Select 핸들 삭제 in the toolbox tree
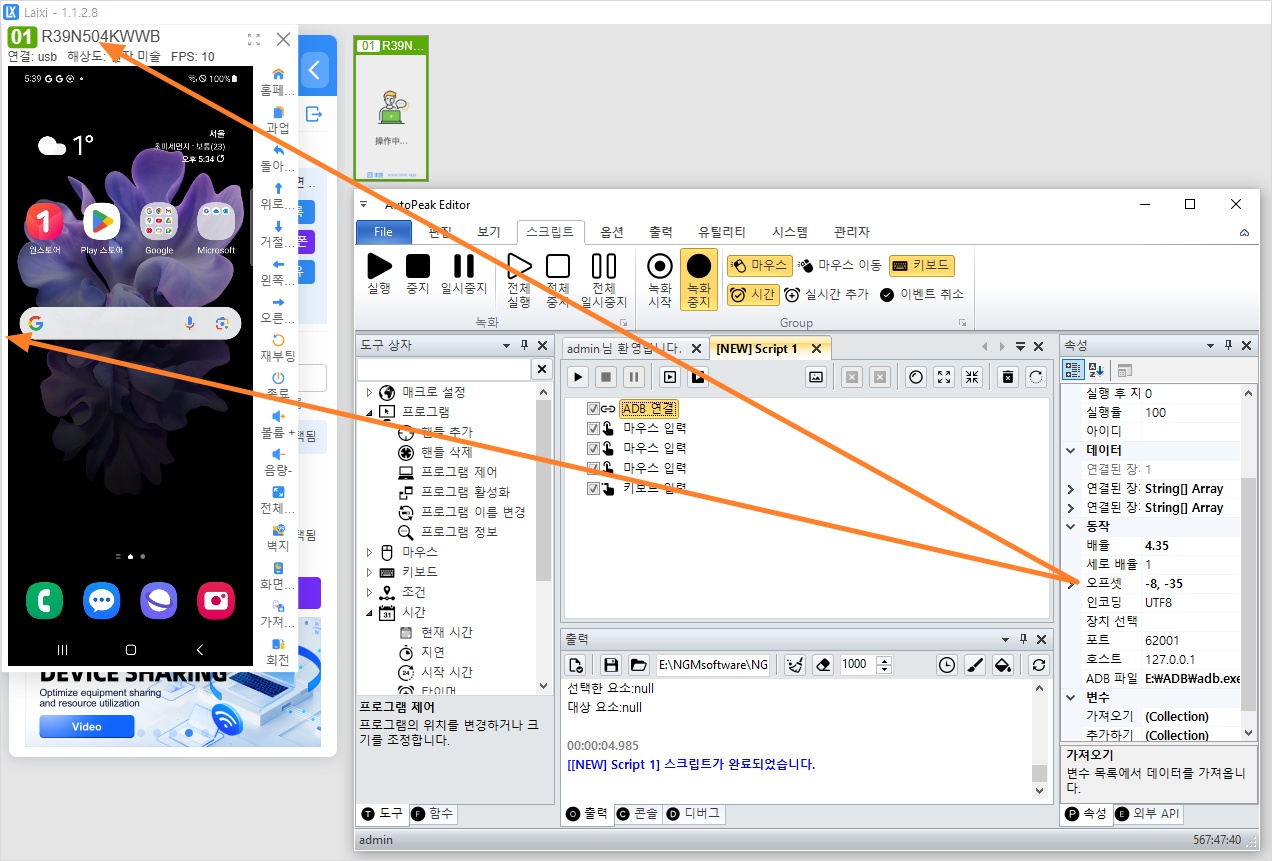Viewport: 1272px width, 861px height. (447, 452)
